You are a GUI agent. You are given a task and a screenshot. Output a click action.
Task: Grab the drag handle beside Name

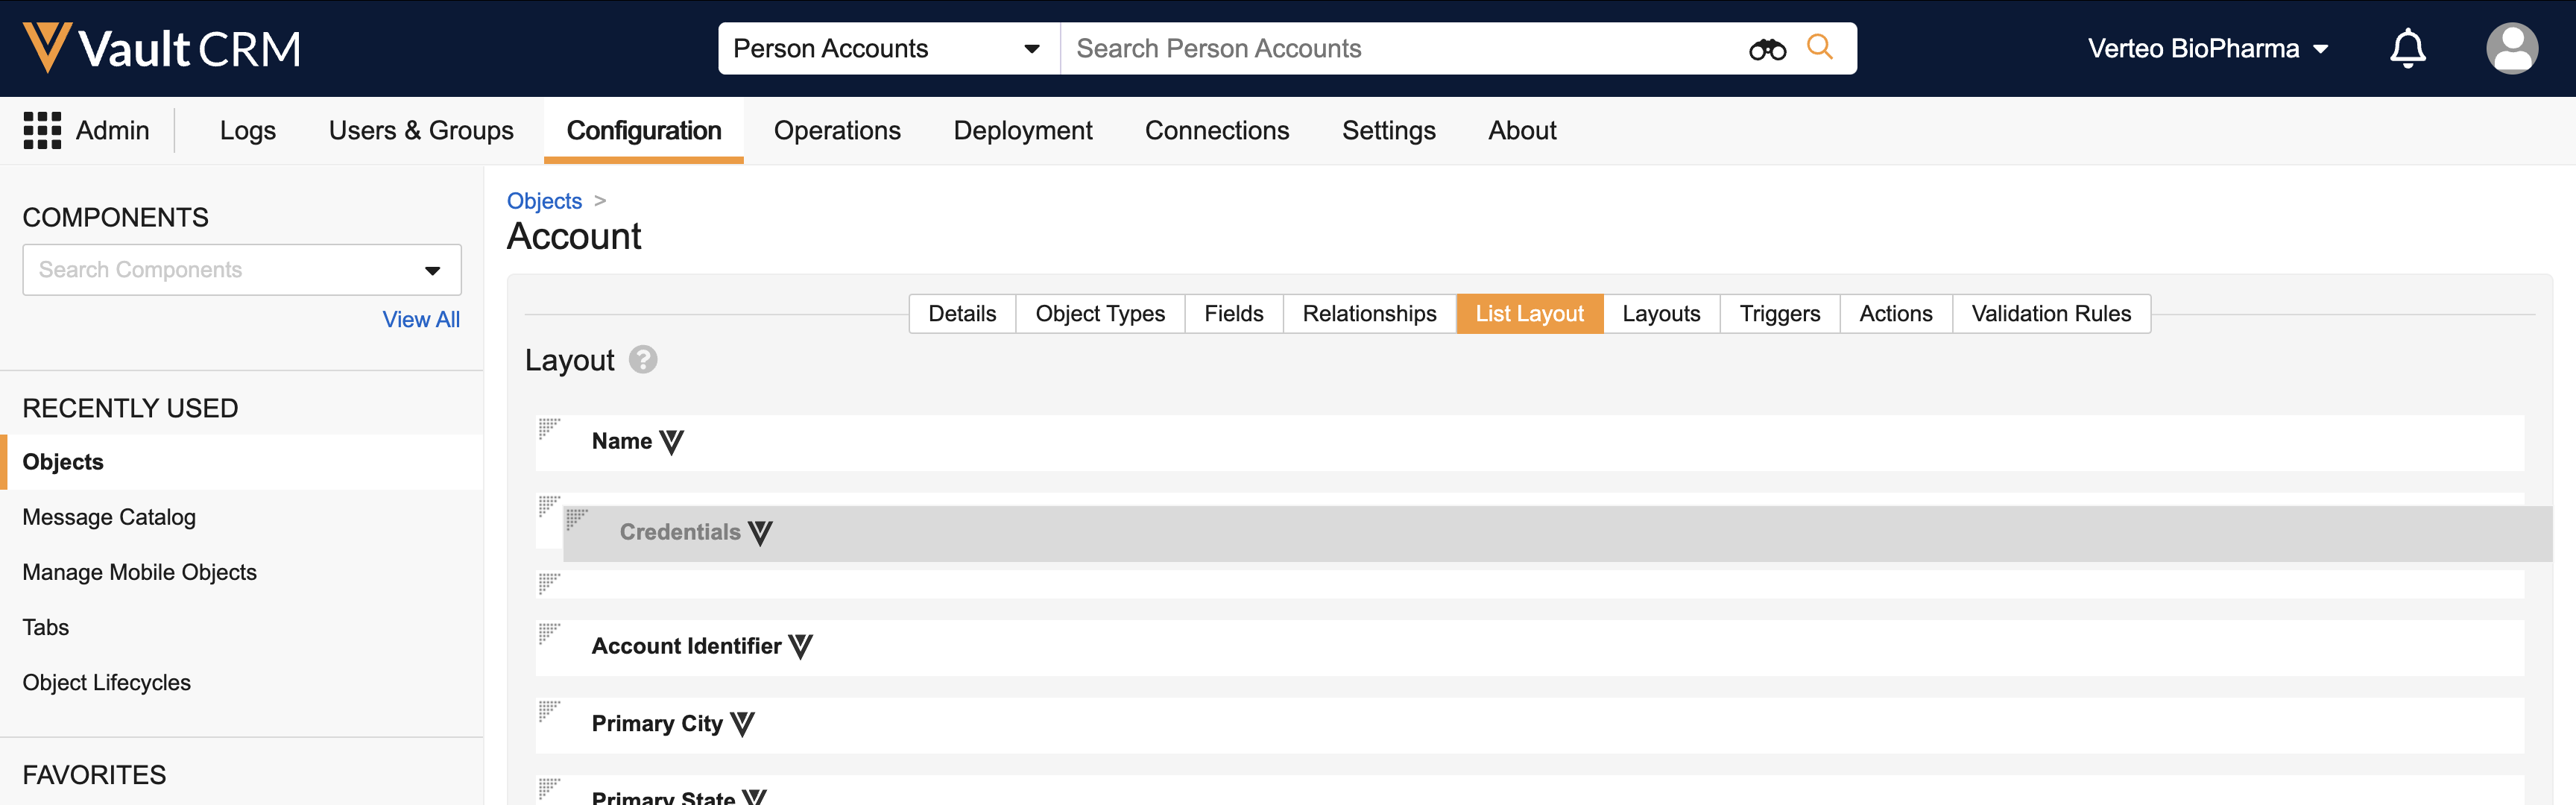(x=549, y=429)
